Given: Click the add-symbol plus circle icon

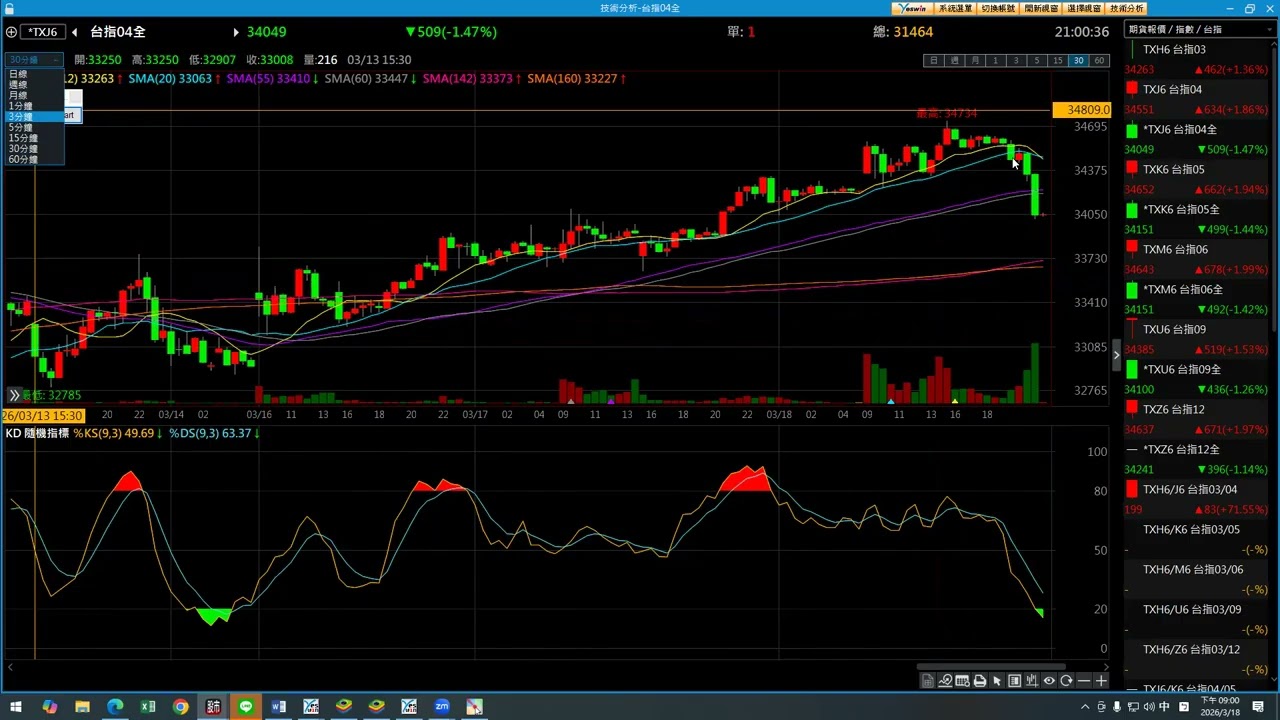Looking at the screenshot, I should coord(11,32).
